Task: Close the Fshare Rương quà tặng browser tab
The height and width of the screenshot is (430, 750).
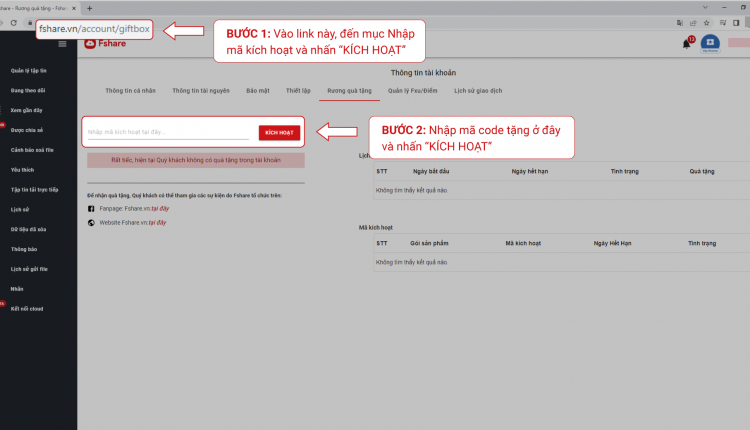Action: [x=74, y=8]
